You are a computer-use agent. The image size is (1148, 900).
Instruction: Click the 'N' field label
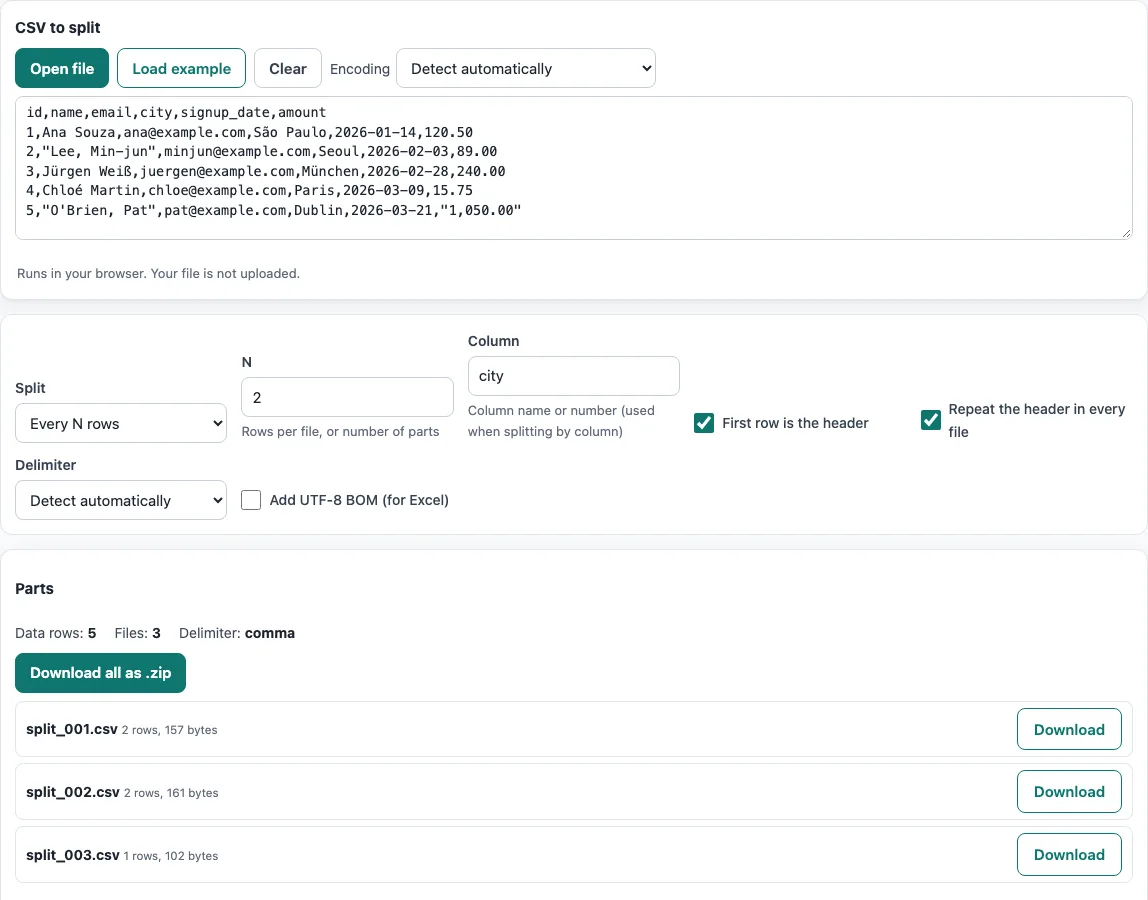247,362
